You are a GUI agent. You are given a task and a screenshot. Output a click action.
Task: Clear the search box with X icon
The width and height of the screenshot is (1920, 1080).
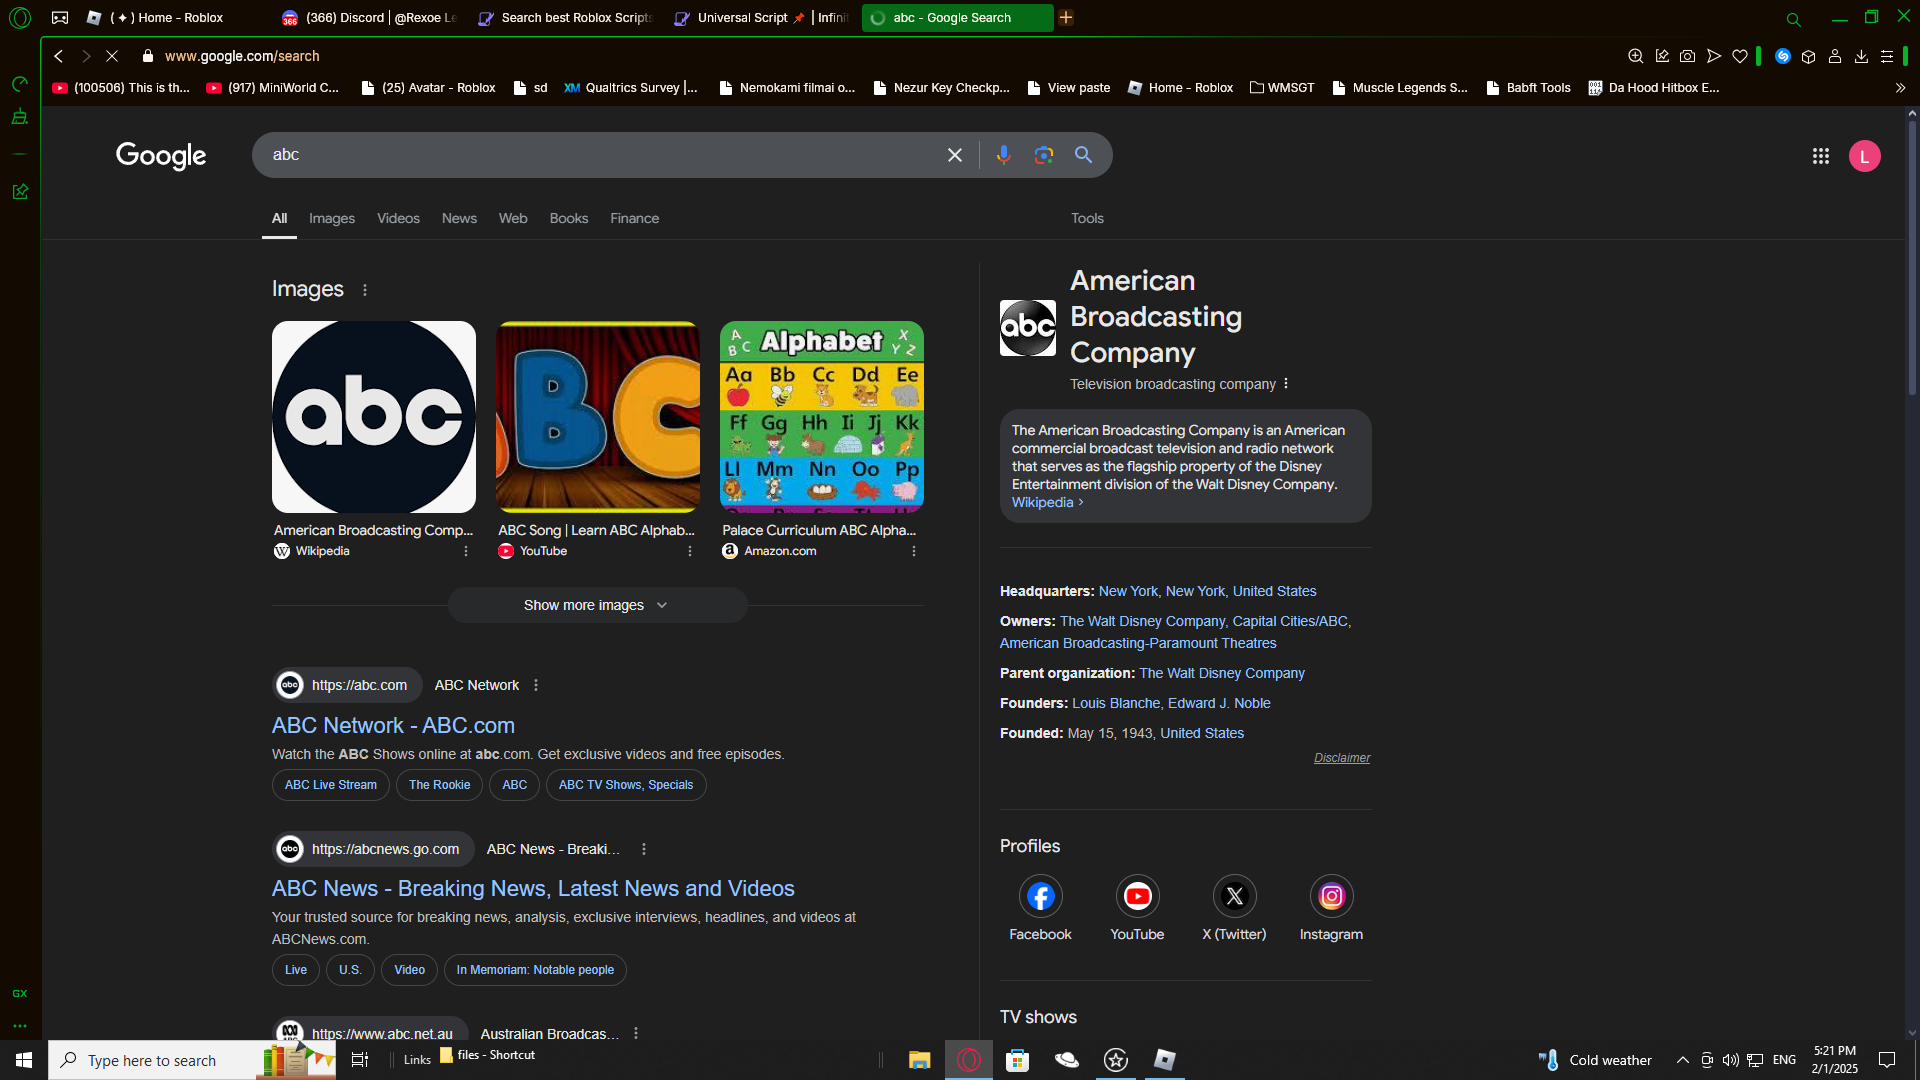pos(954,155)
